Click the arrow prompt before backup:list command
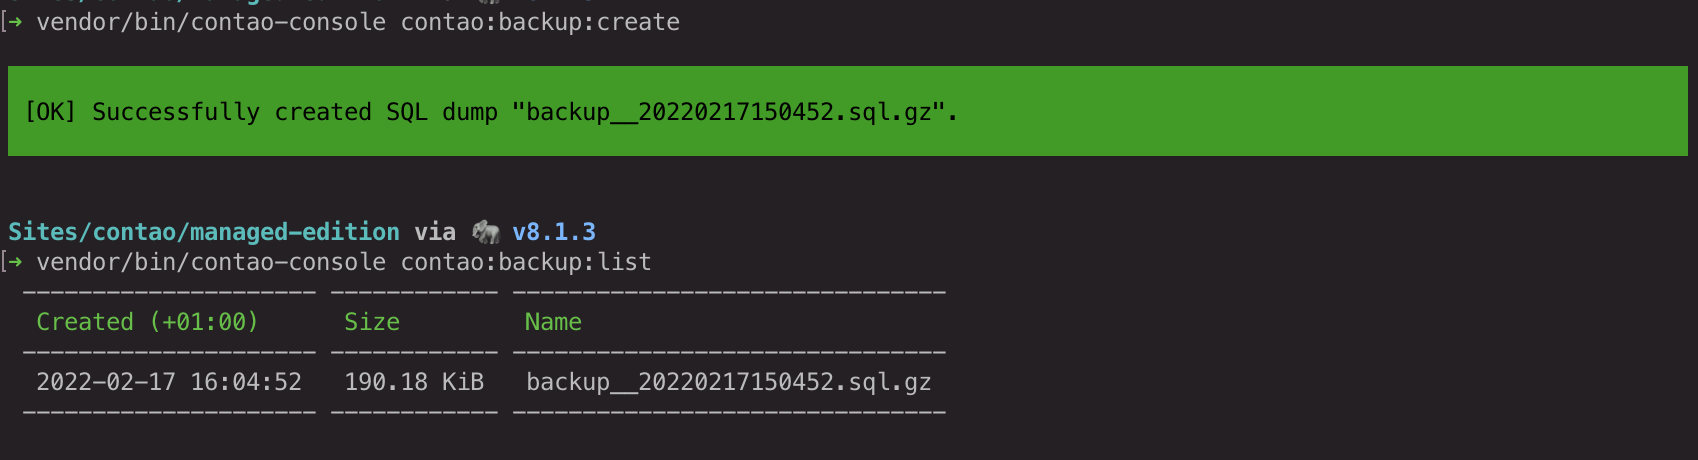Screen dimensions: 1698x460 click(15, 262)
